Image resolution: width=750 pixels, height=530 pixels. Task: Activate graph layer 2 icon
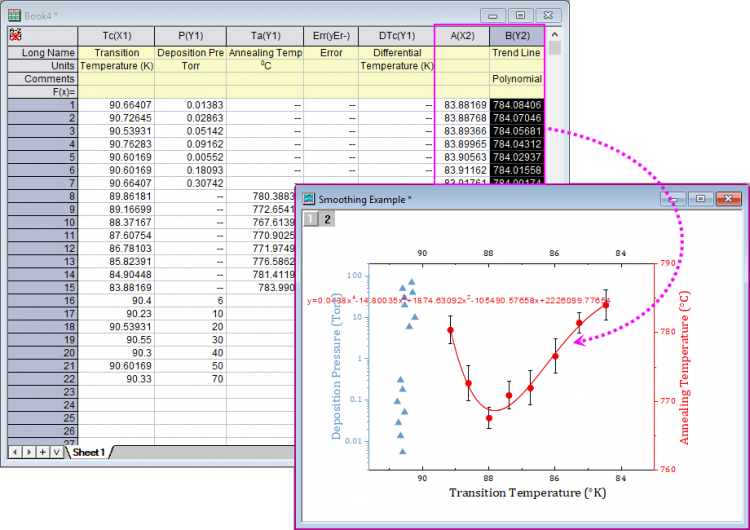coord(327,218)
